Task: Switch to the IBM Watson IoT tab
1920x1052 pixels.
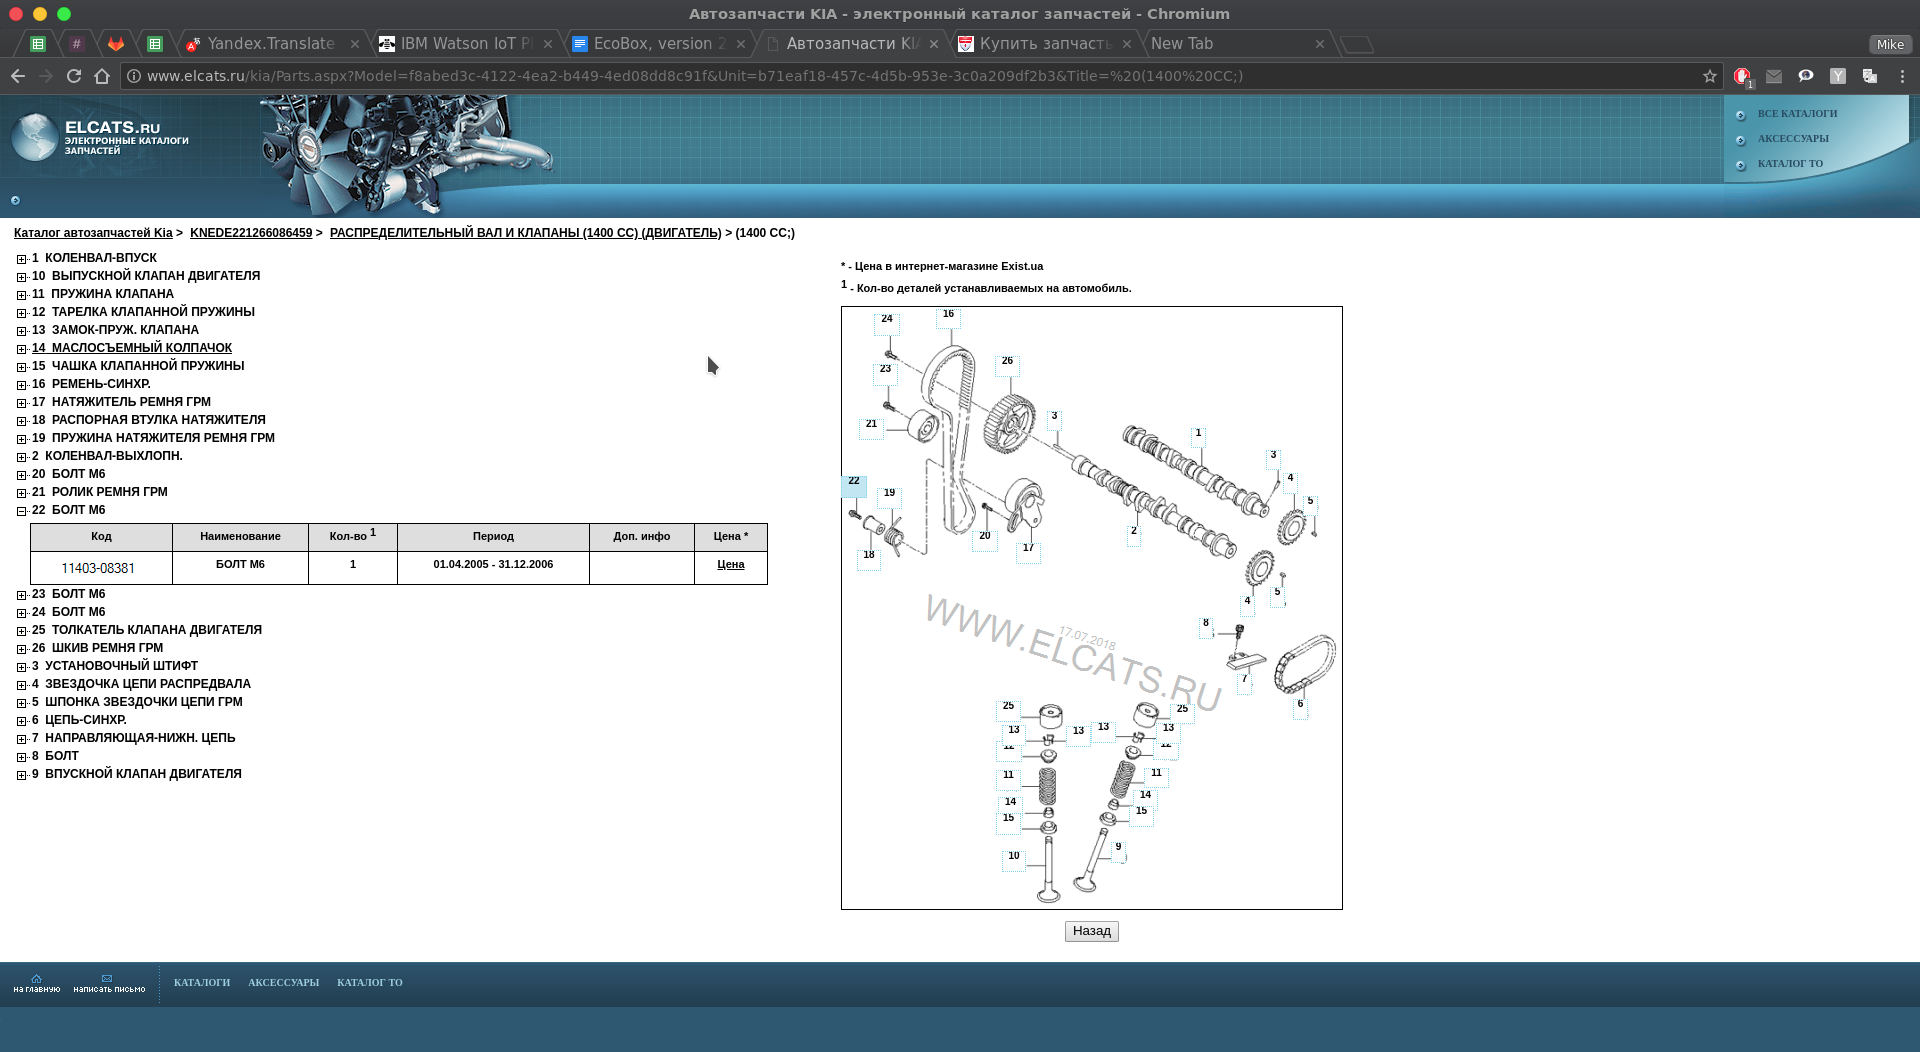Action: pos(466,44)
